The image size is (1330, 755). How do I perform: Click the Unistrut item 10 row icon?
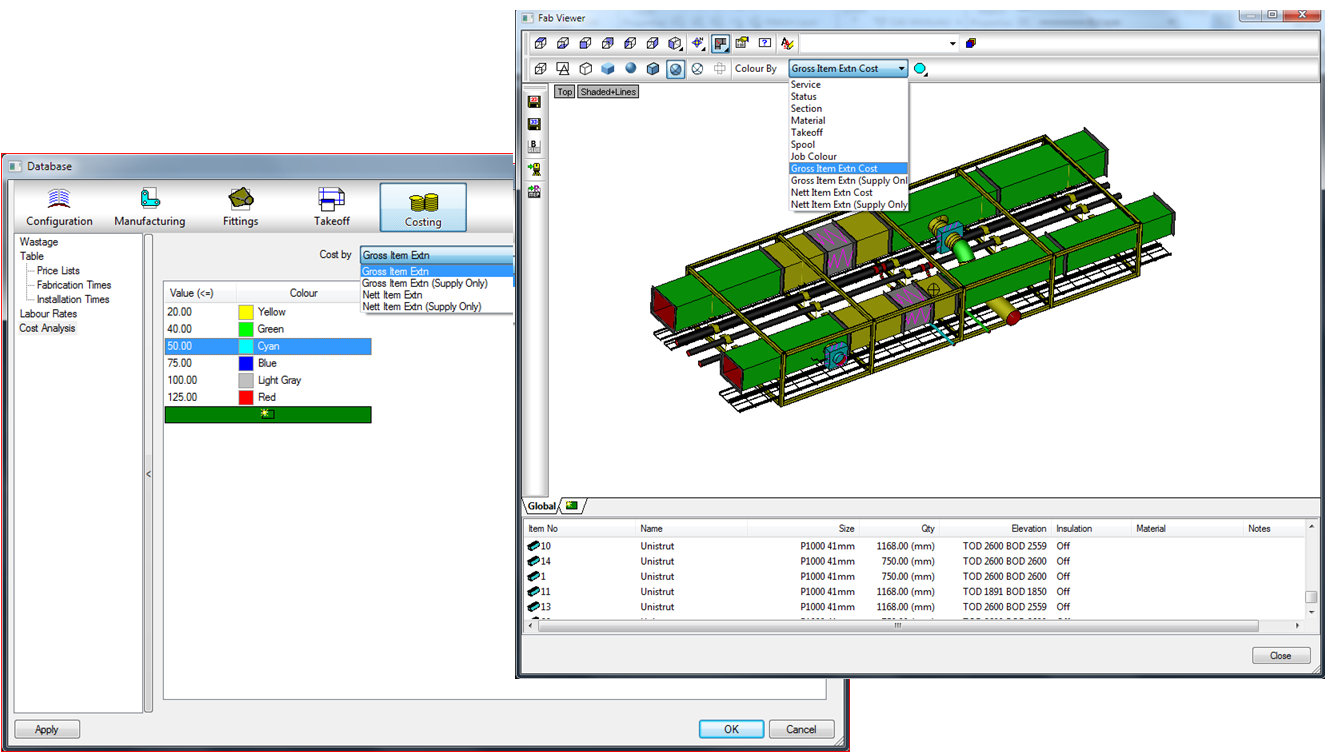click(534, 546)
